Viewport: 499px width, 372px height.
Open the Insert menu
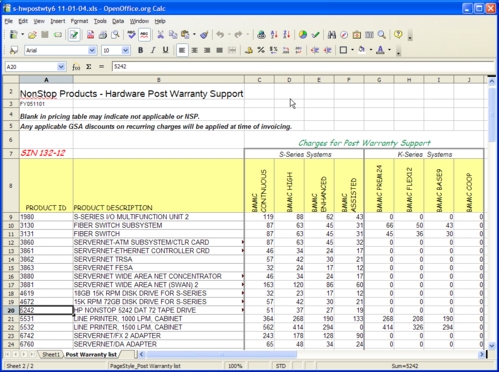point(58,21)
